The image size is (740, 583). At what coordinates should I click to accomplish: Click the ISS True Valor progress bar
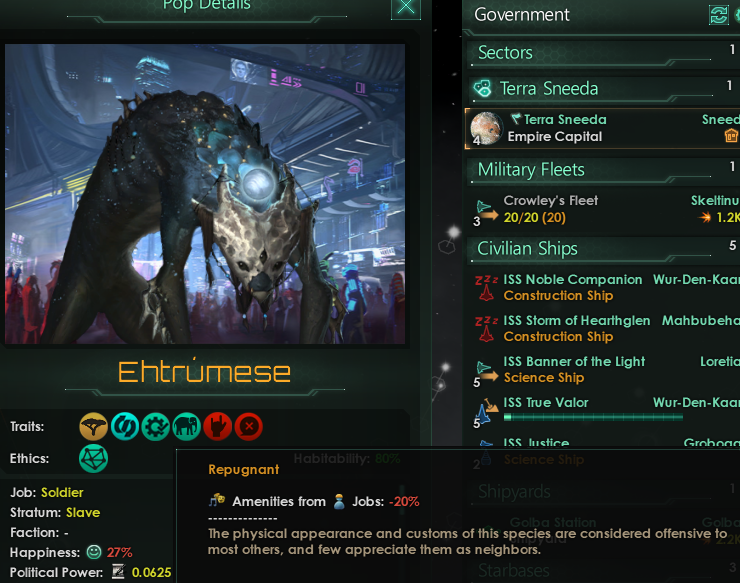[593, 417]
